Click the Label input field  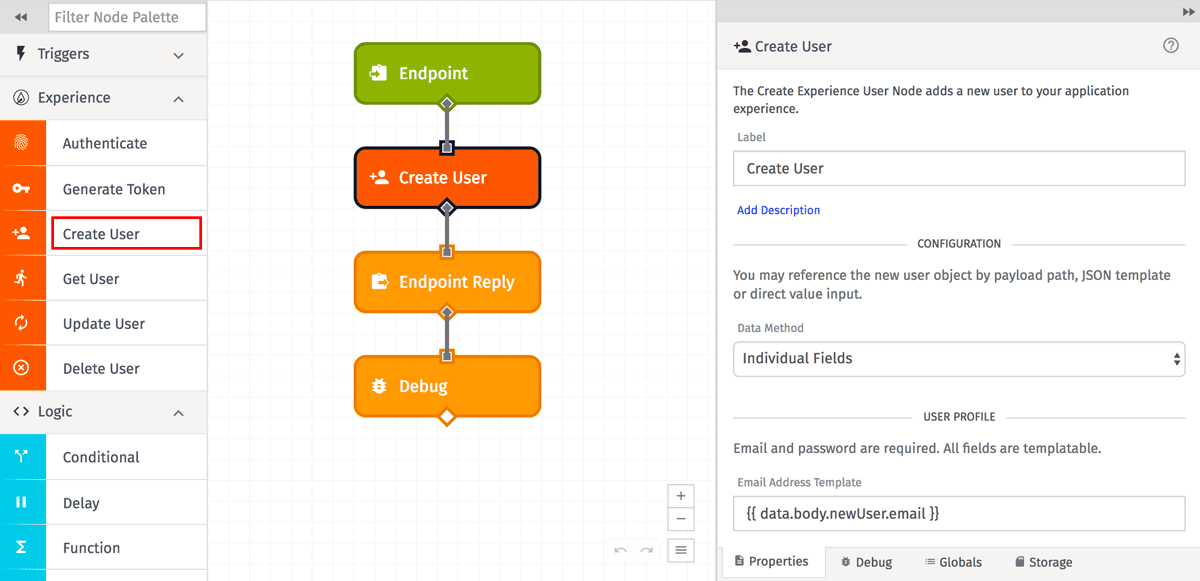click(959, 168)
